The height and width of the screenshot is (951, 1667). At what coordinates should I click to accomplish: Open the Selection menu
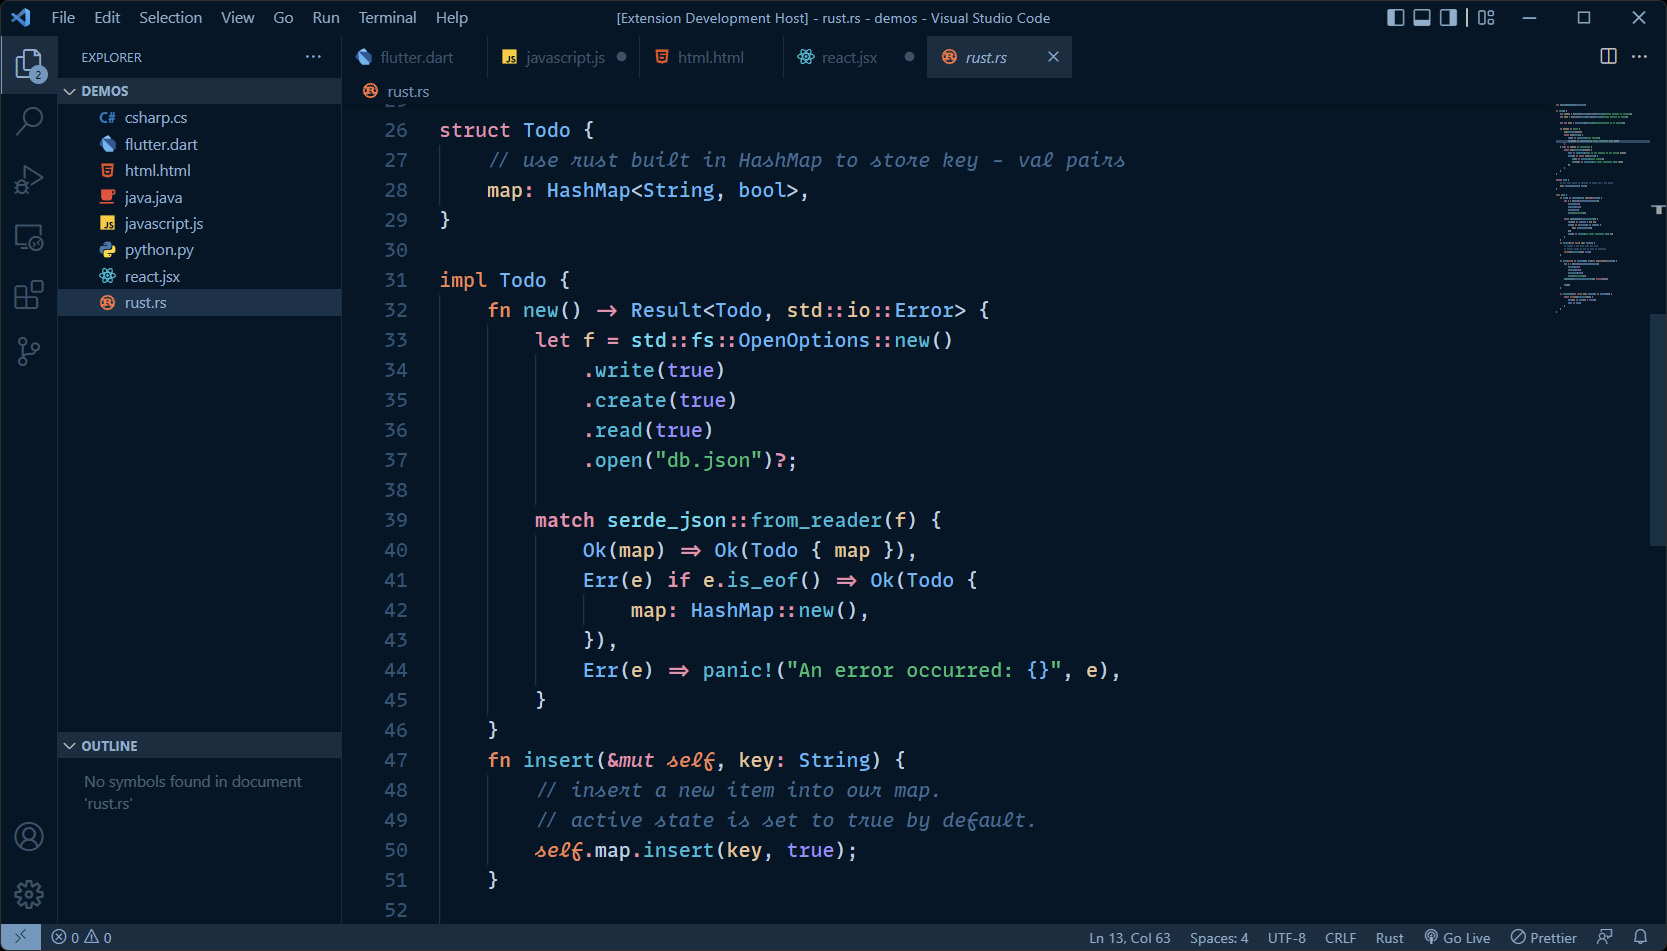tap(170, 18)
